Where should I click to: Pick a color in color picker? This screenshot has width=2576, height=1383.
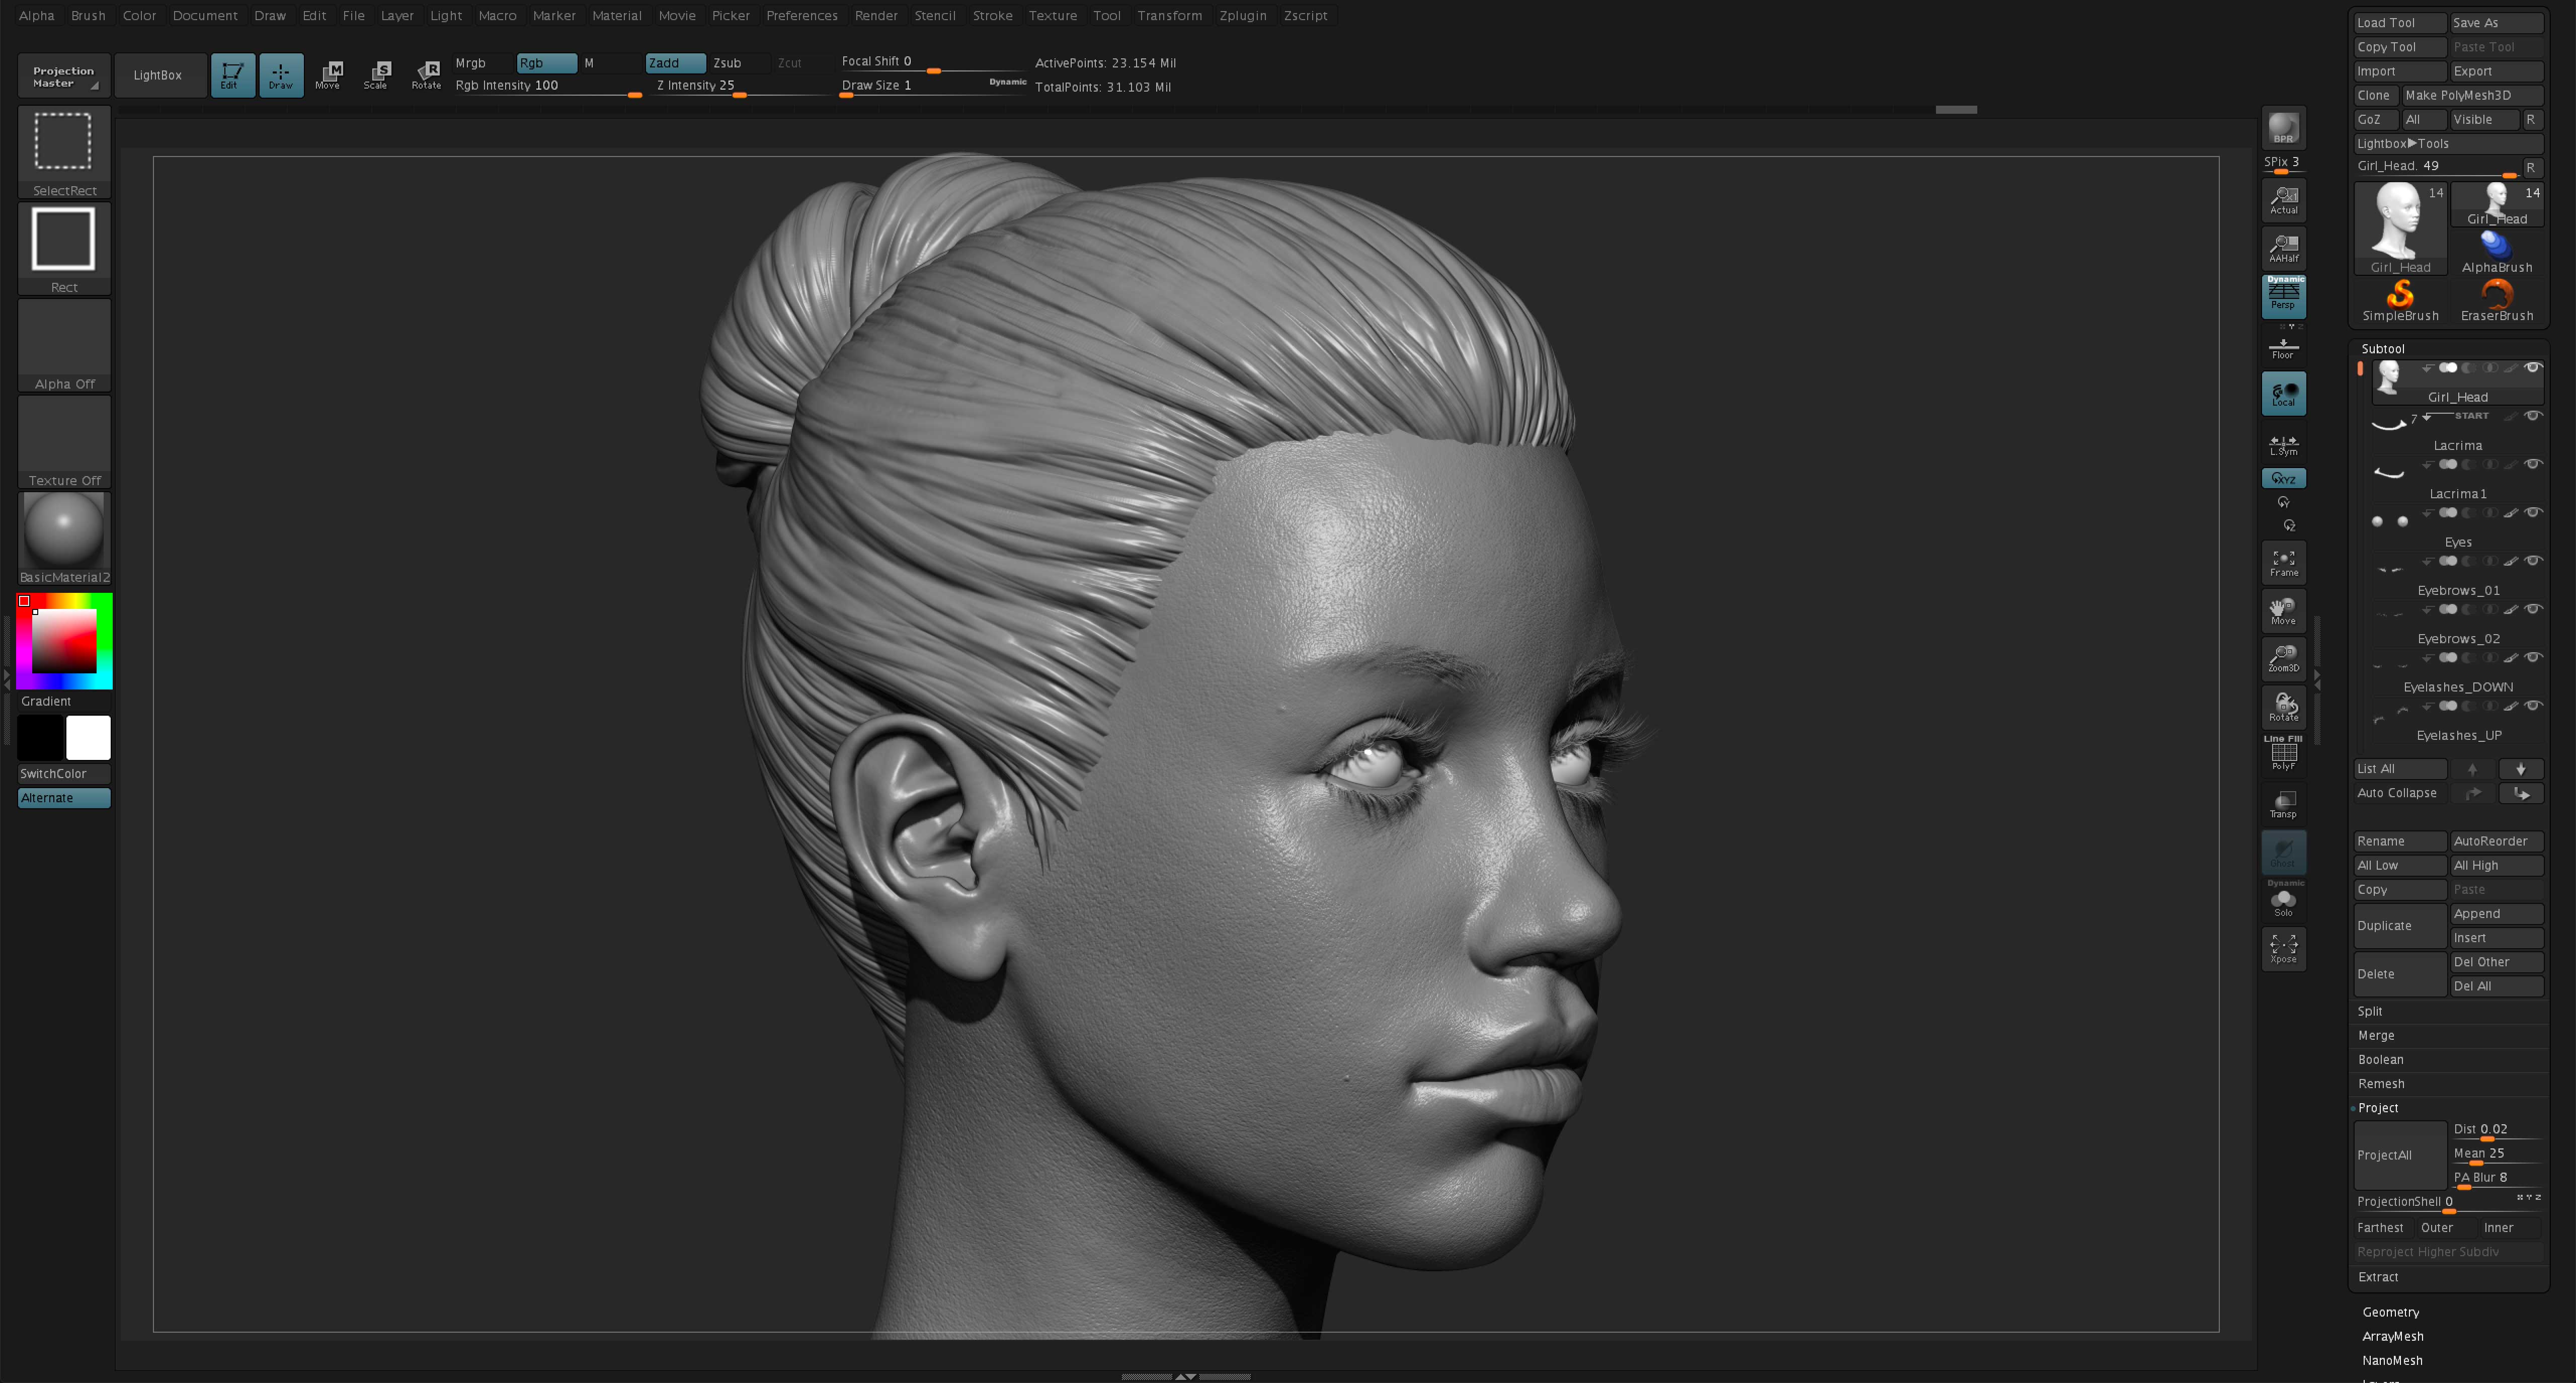64,641
